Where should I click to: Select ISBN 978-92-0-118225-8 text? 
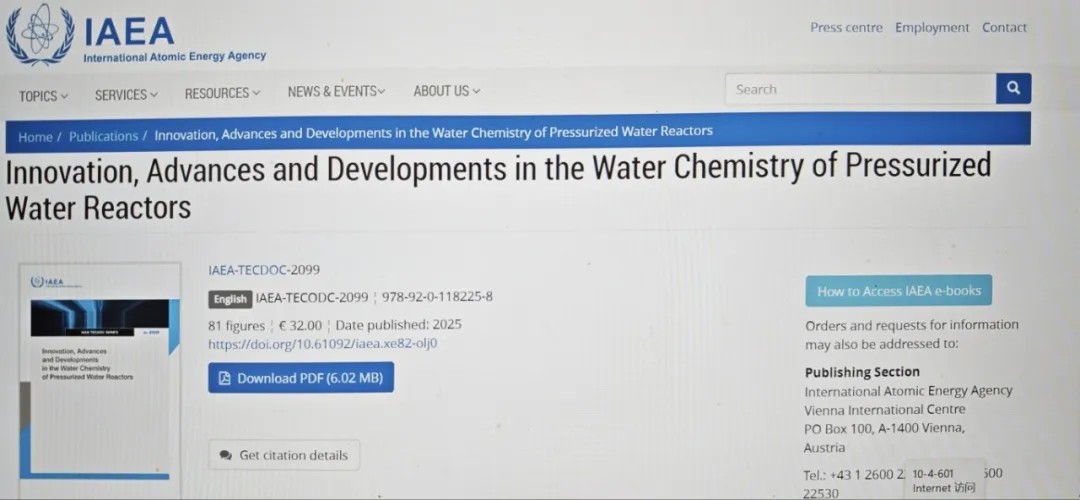[437, 298]
